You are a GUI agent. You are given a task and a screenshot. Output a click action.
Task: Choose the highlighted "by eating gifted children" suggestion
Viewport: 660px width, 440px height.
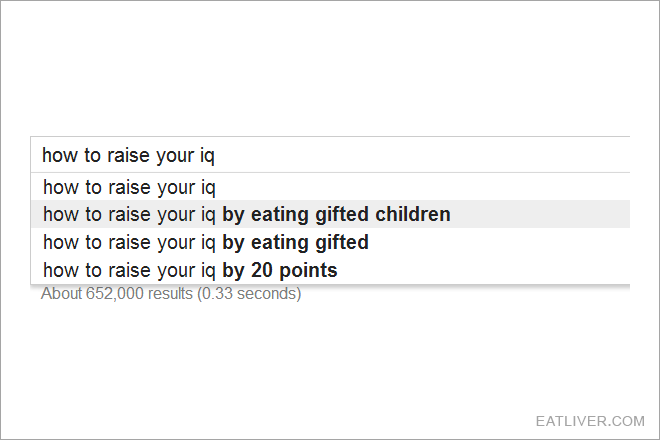click(x=330, y=214)
